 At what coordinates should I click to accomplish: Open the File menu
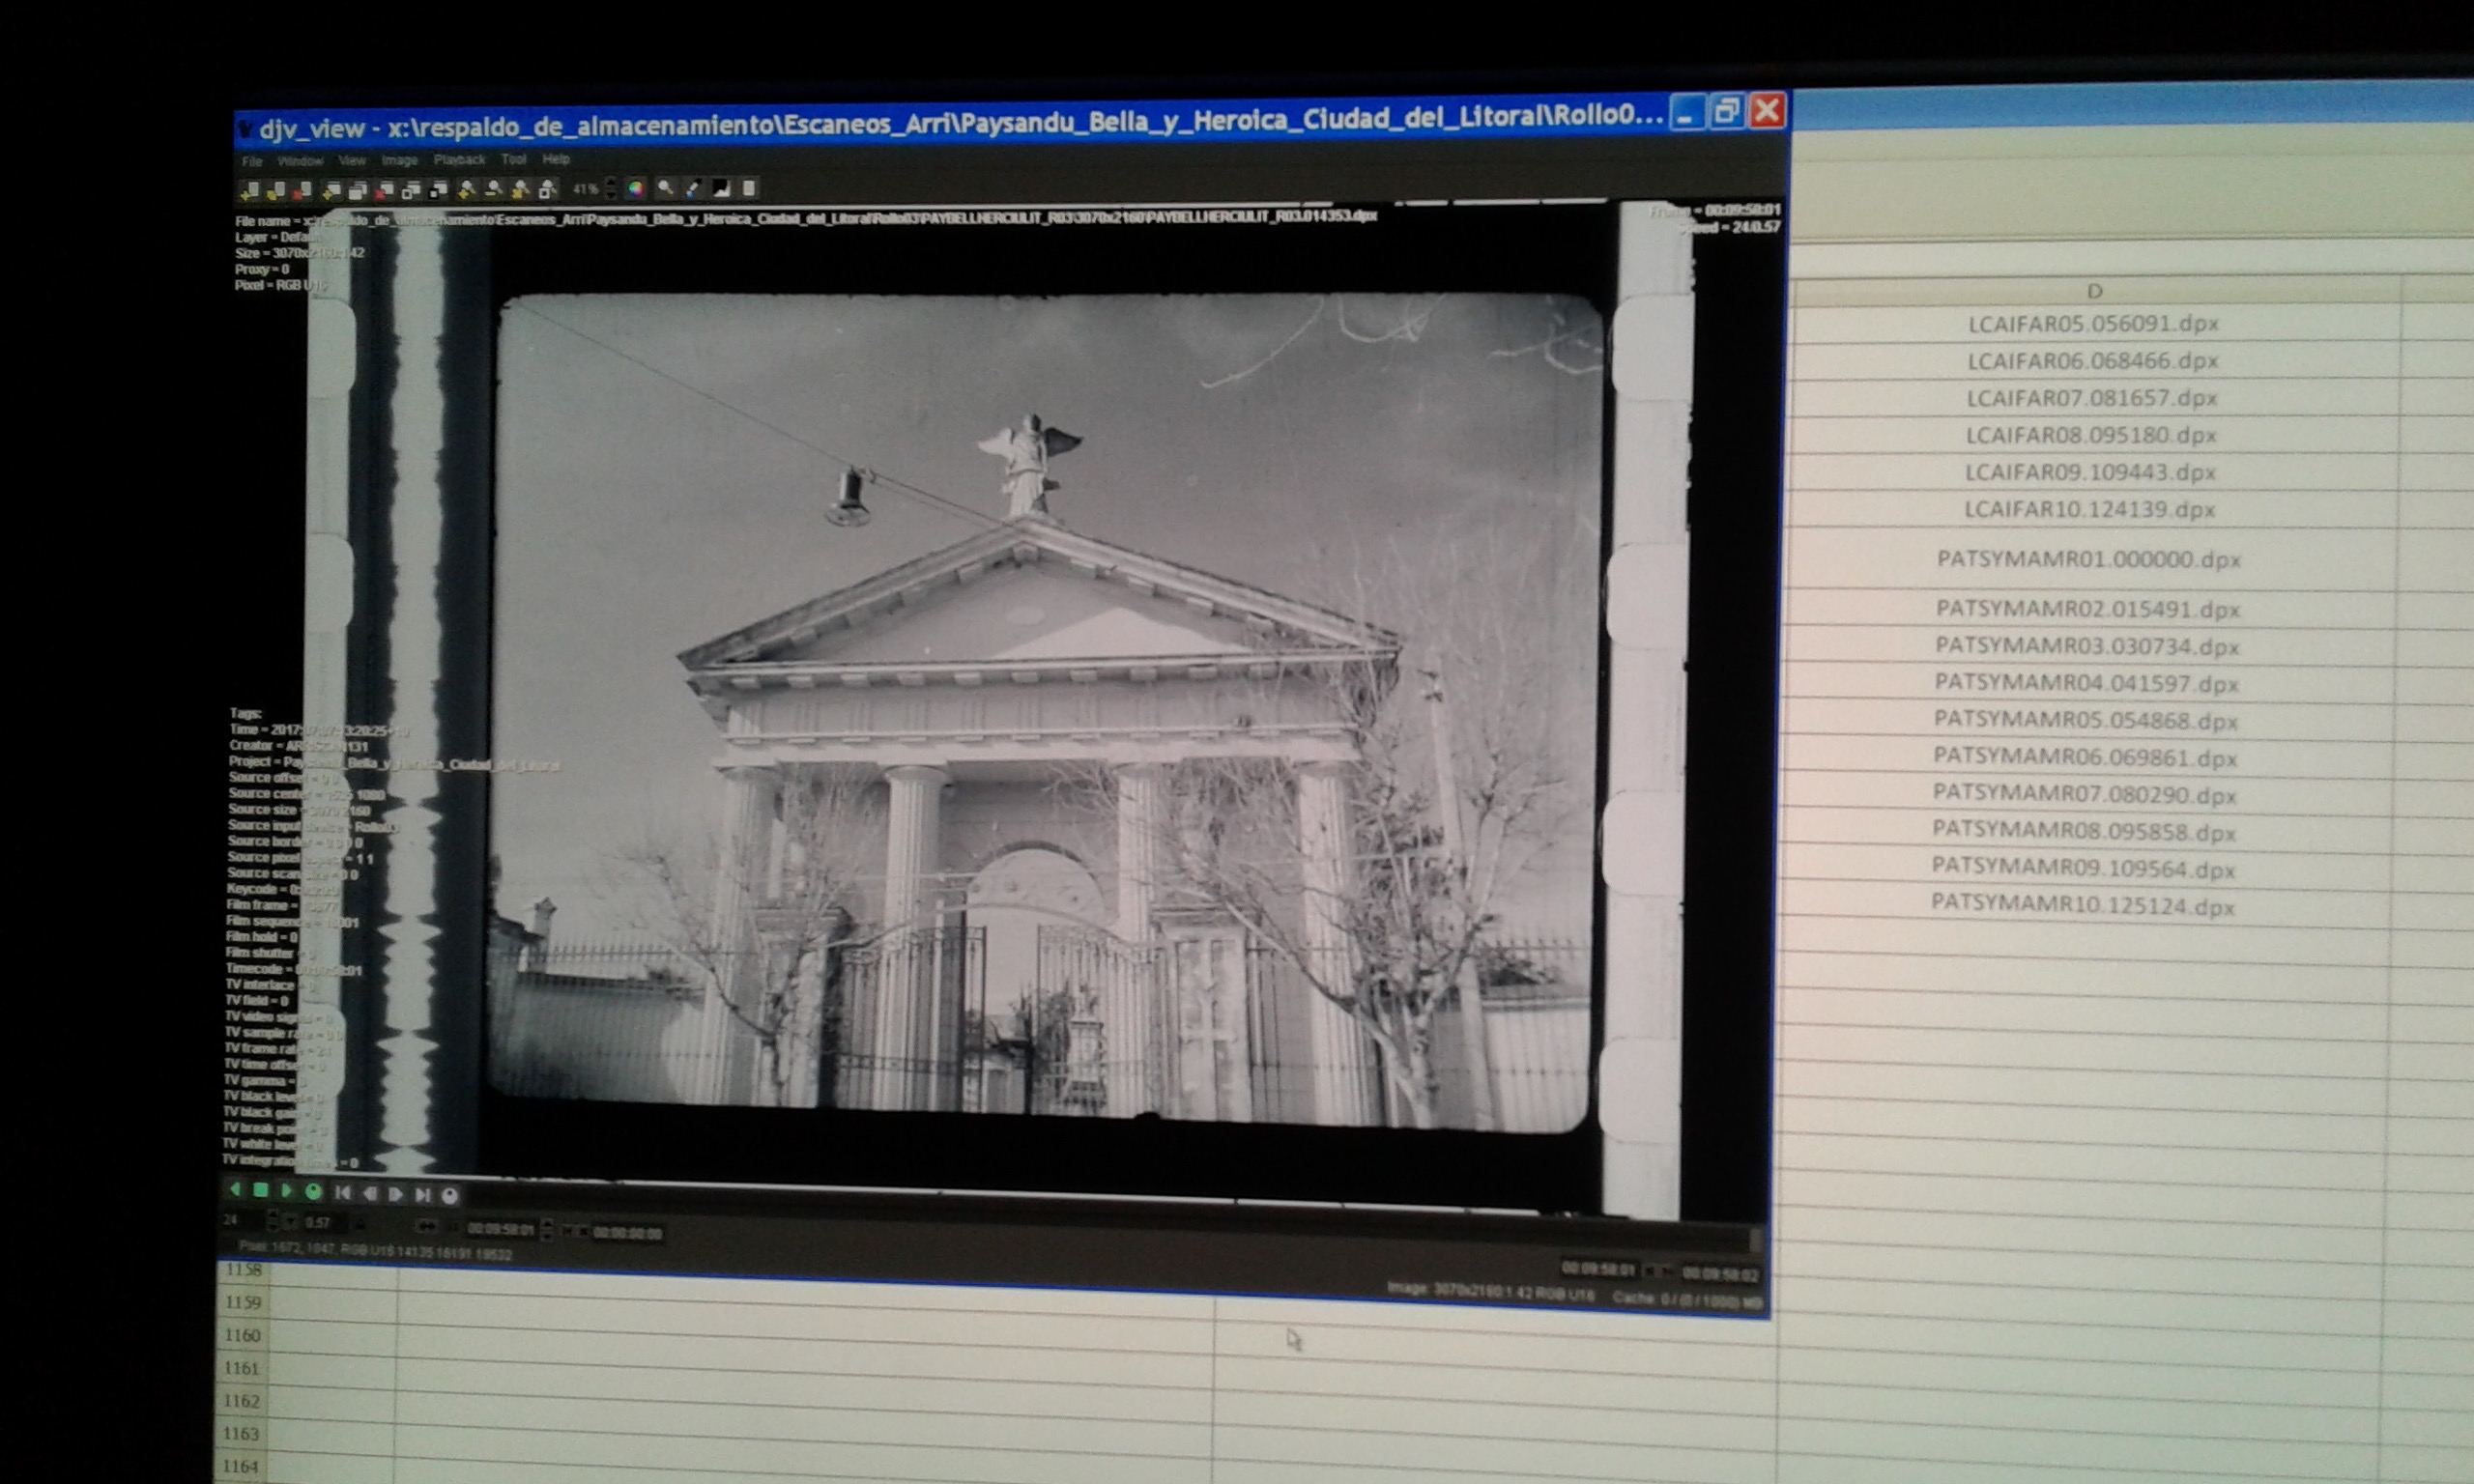point(252,162)
